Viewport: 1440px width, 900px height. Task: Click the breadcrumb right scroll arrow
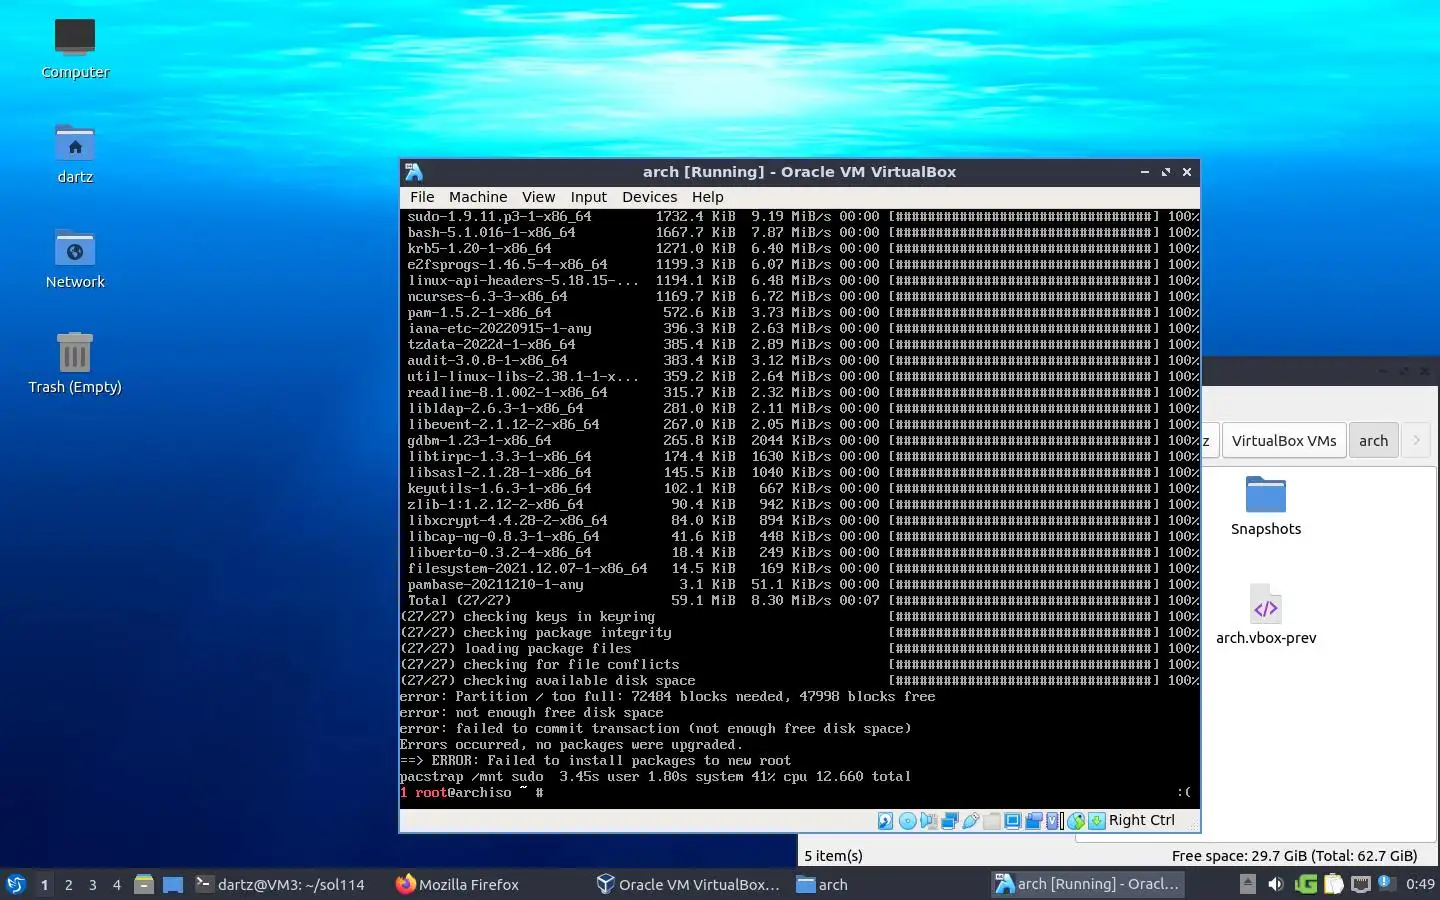[1416, 441]
